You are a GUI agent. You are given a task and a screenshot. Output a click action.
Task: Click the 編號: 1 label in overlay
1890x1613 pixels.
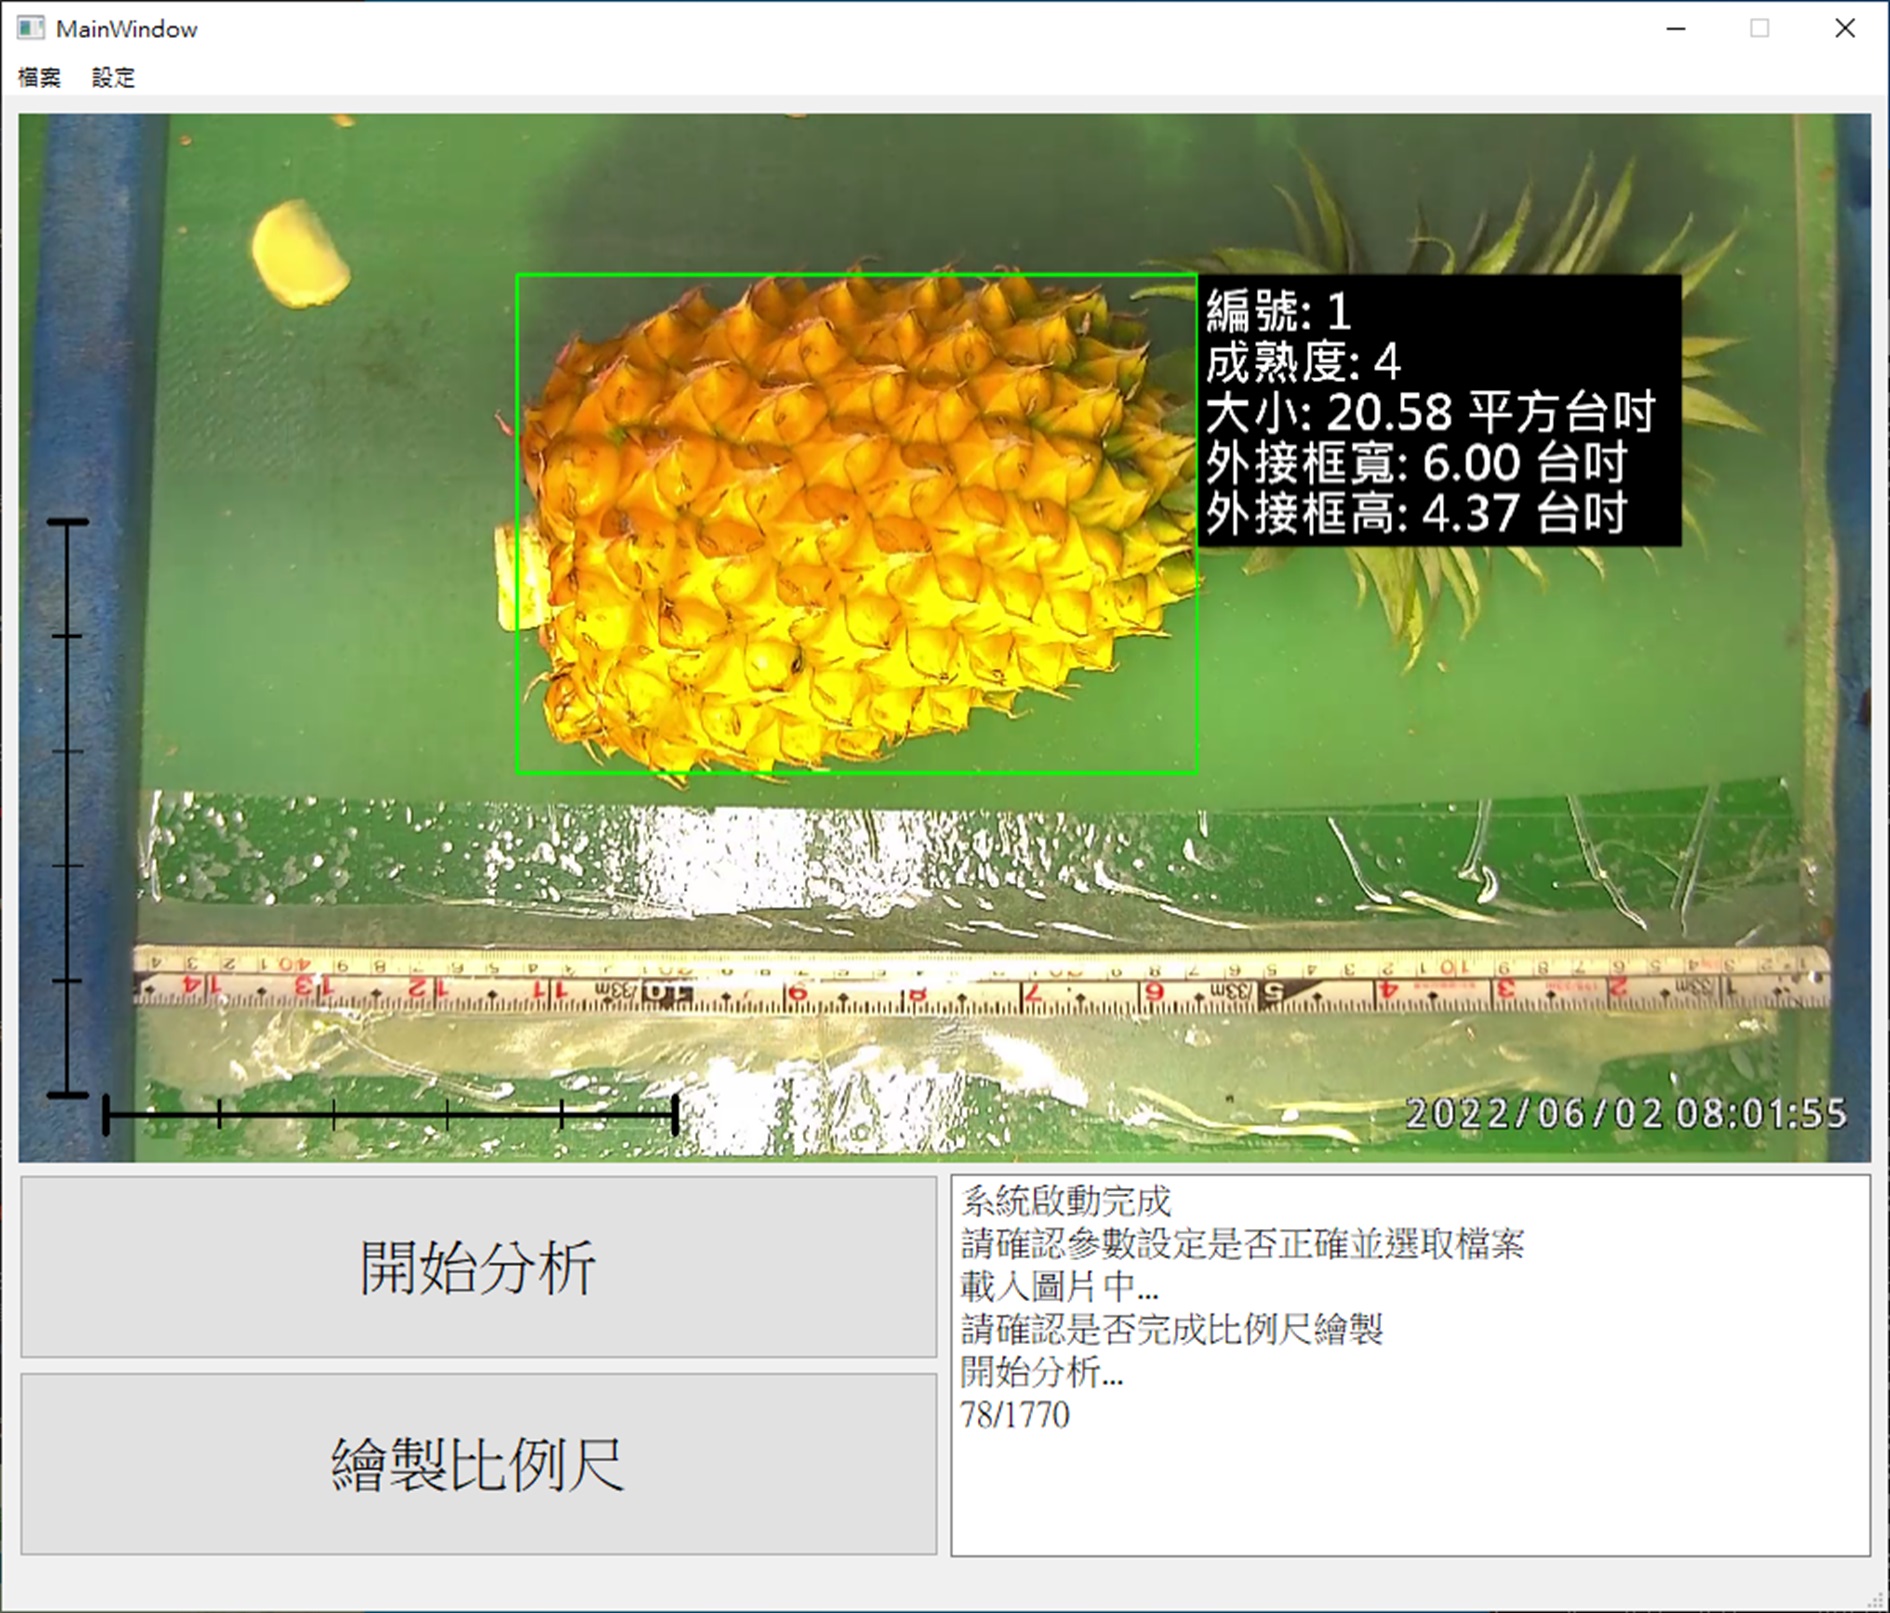coord(1279,311)
